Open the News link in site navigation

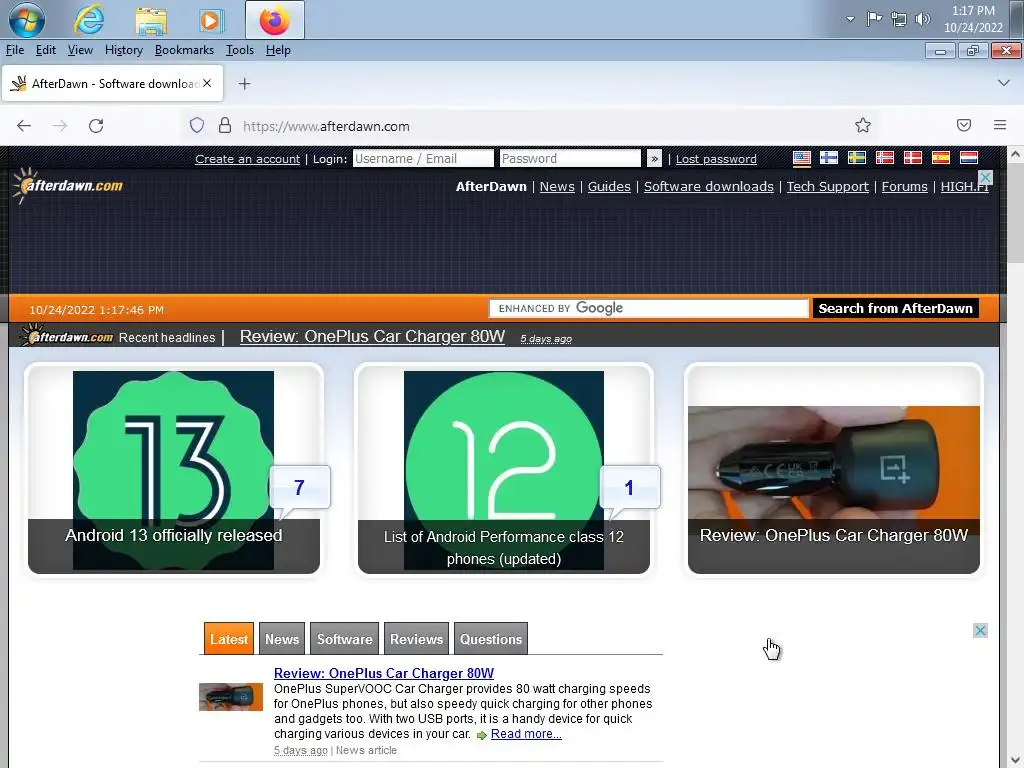[x=557, y=186]
